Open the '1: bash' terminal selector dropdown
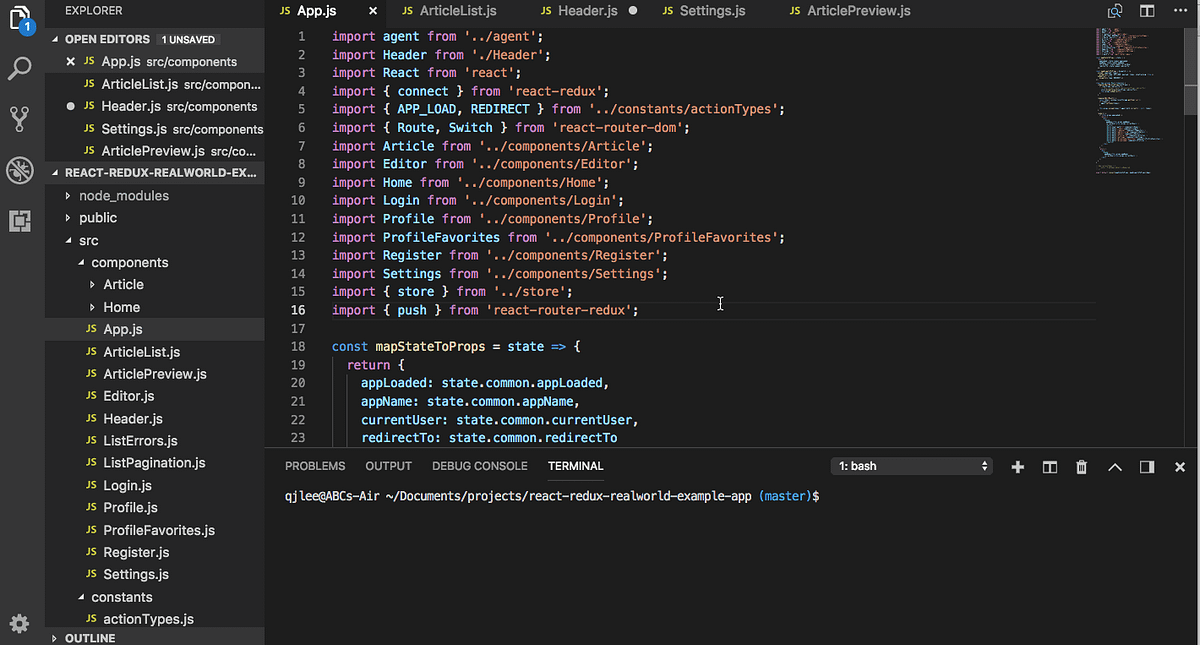 click(910, 466)
